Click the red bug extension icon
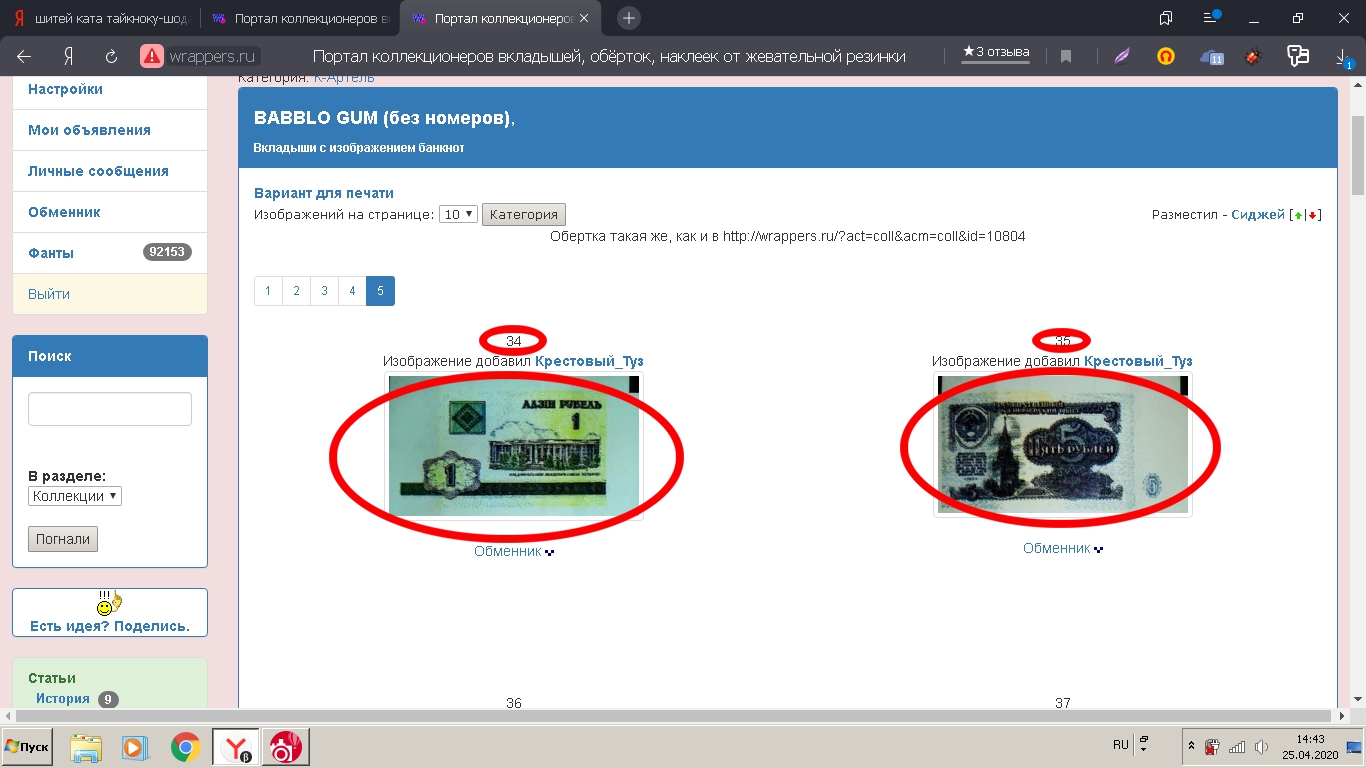Screen dimensions: 1366x768 click(x=1253, y=57)
